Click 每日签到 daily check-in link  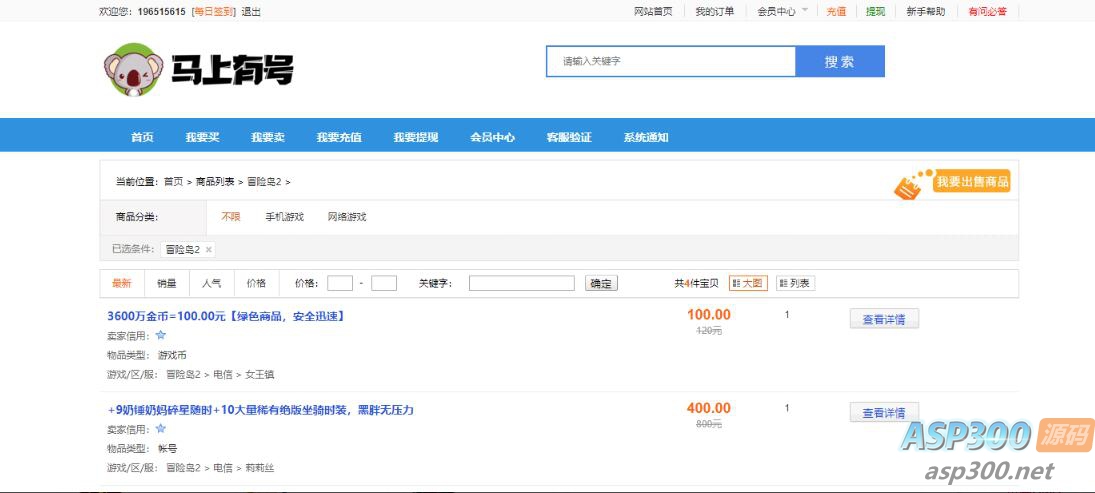214,11
